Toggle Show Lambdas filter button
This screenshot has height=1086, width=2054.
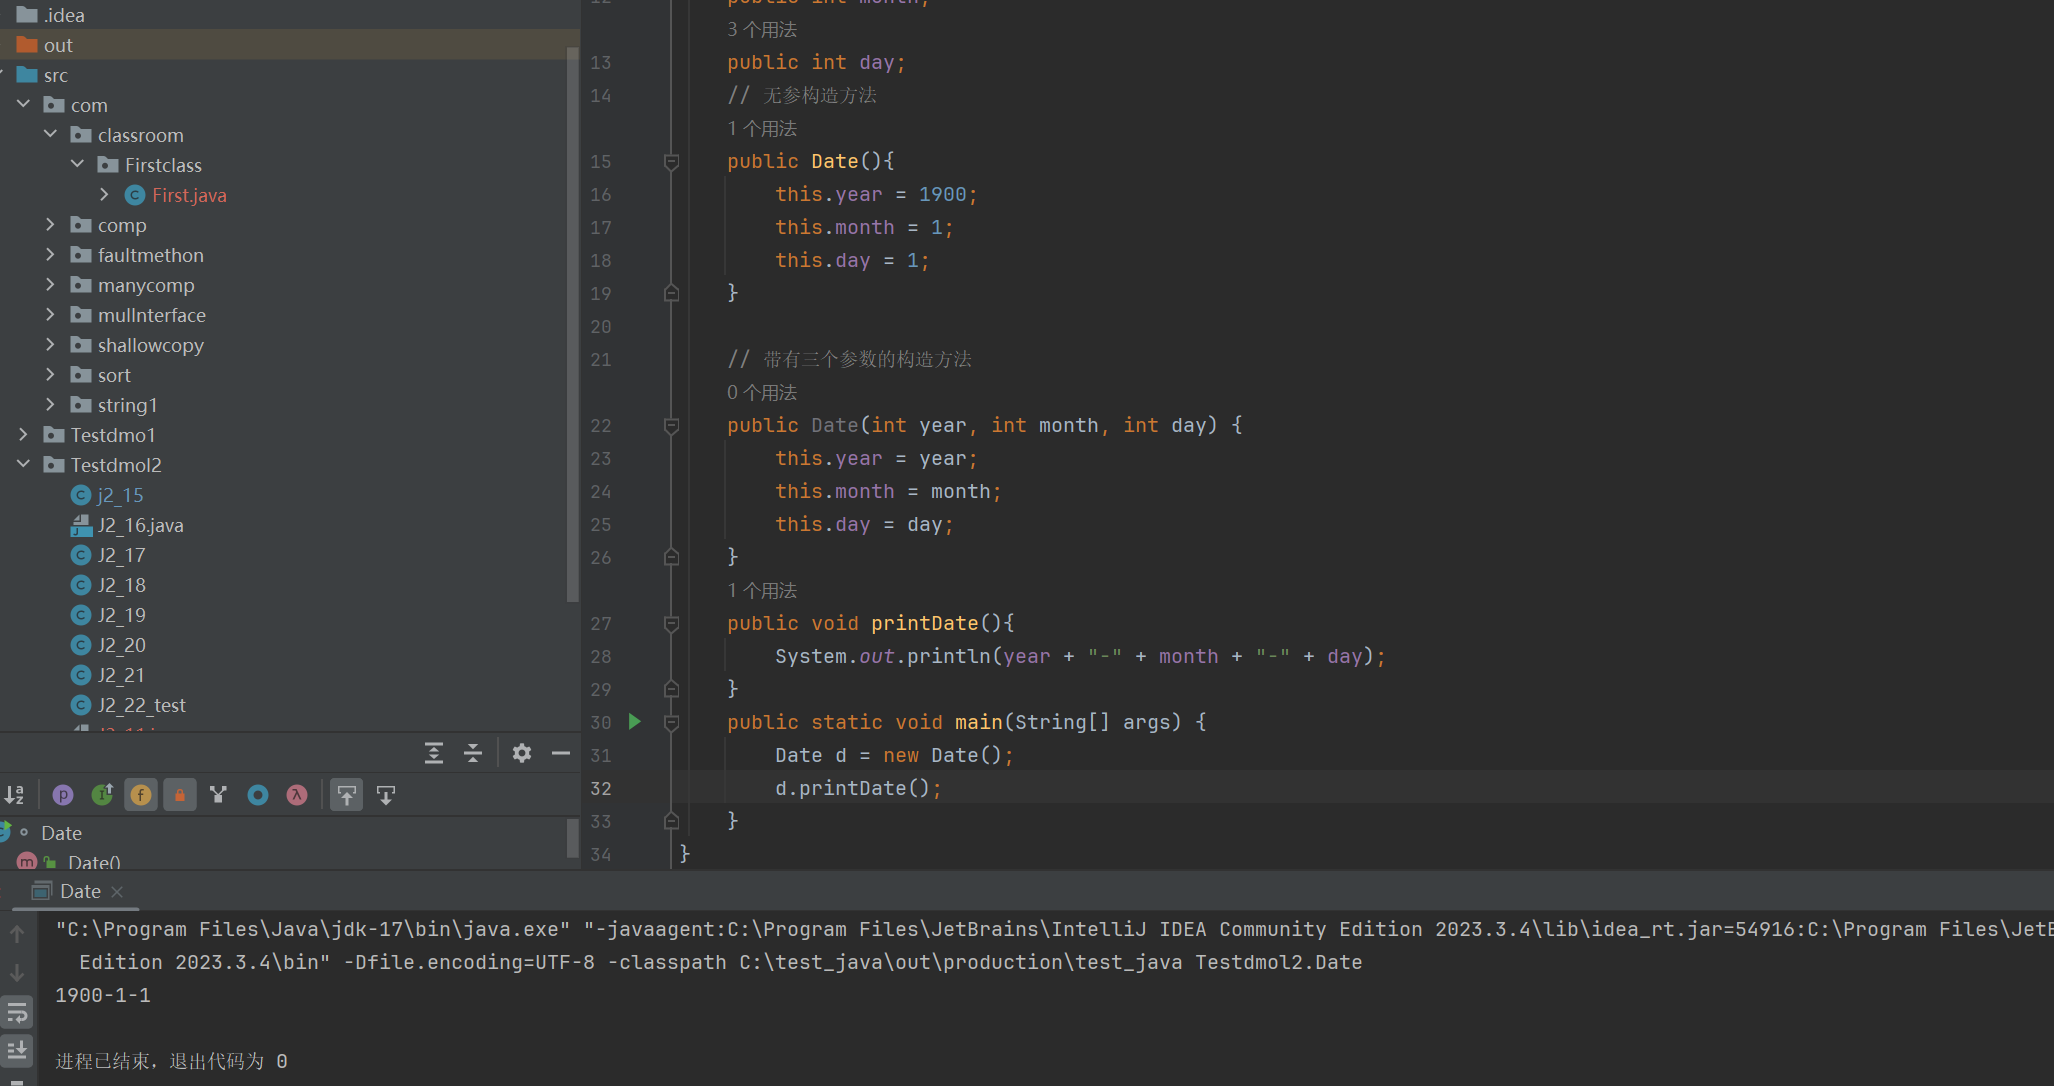click(x=297, y=795)
